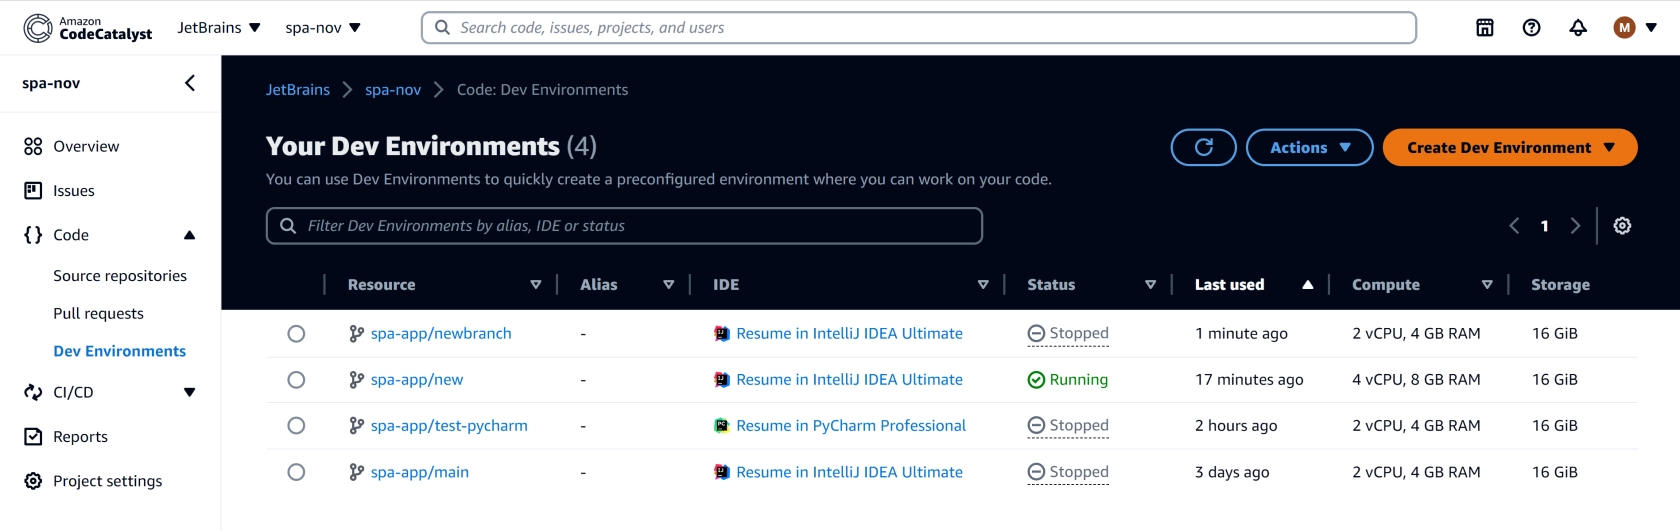Go to the previous page arrow
Viewport: 1680px width, 531px height.
(x=1514, y=226)
